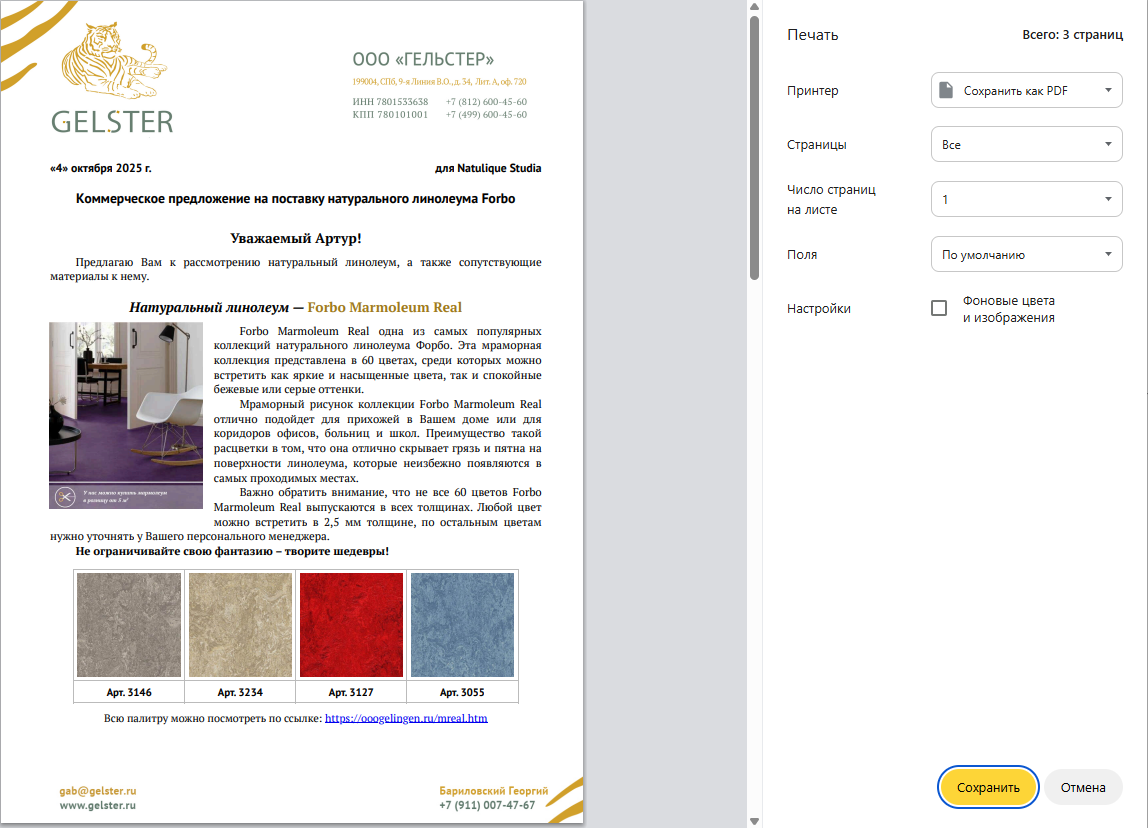1148x828 pixels.
Task: Click the Коммерческое предложение title line
Action: pyautogui.click(x=296, y=199)
